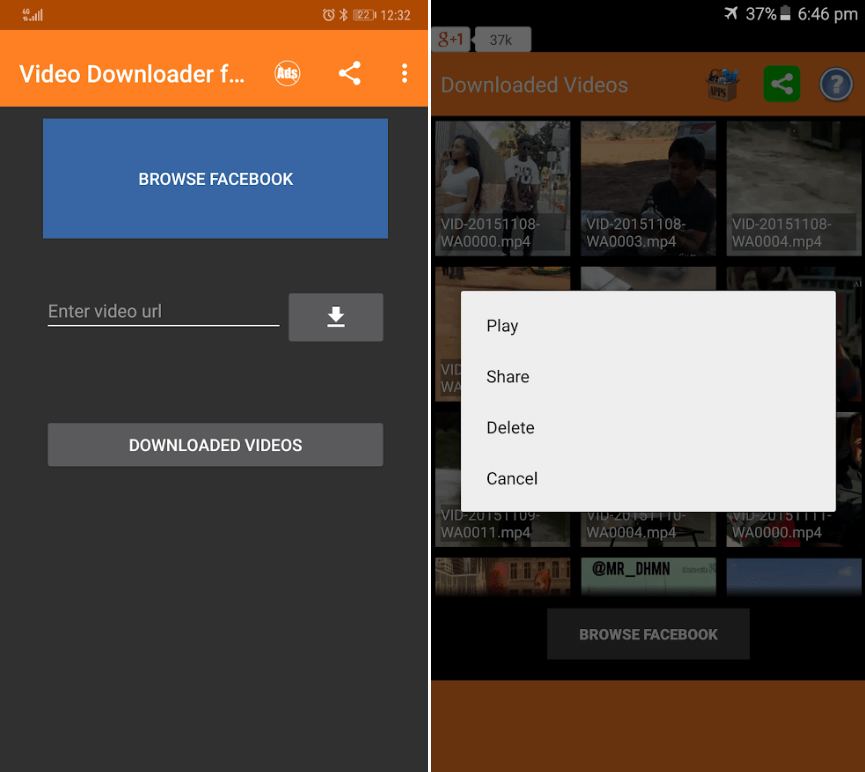
Task: Open the blue help question-mark icon
Action: (x=836, y=85)
